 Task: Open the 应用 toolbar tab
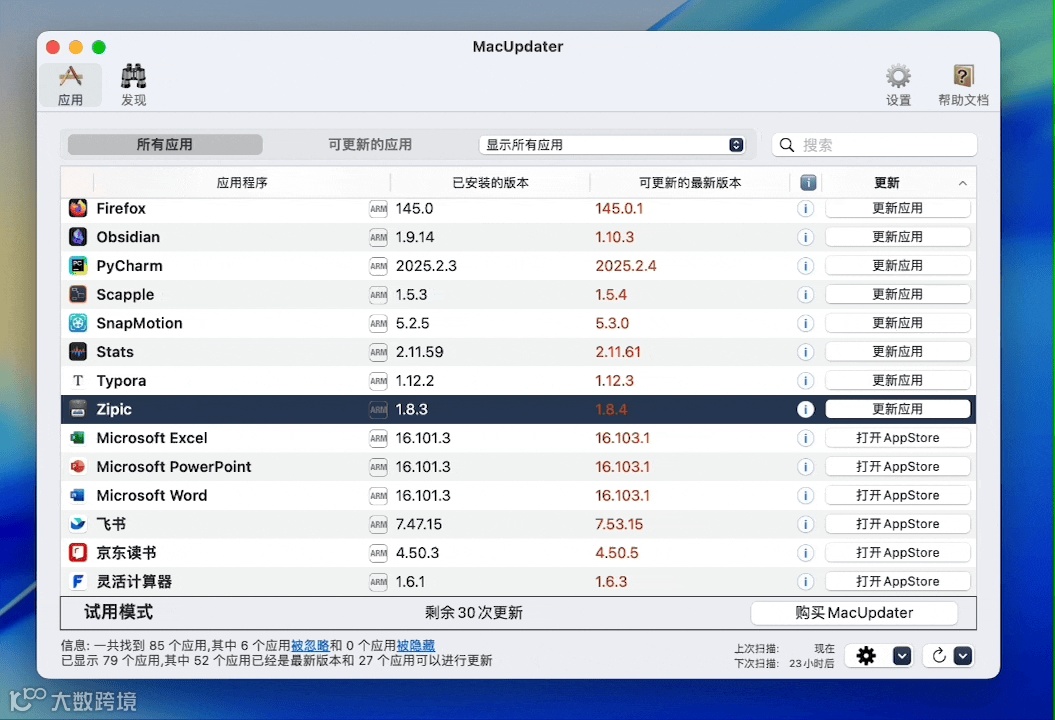point(71,85)
